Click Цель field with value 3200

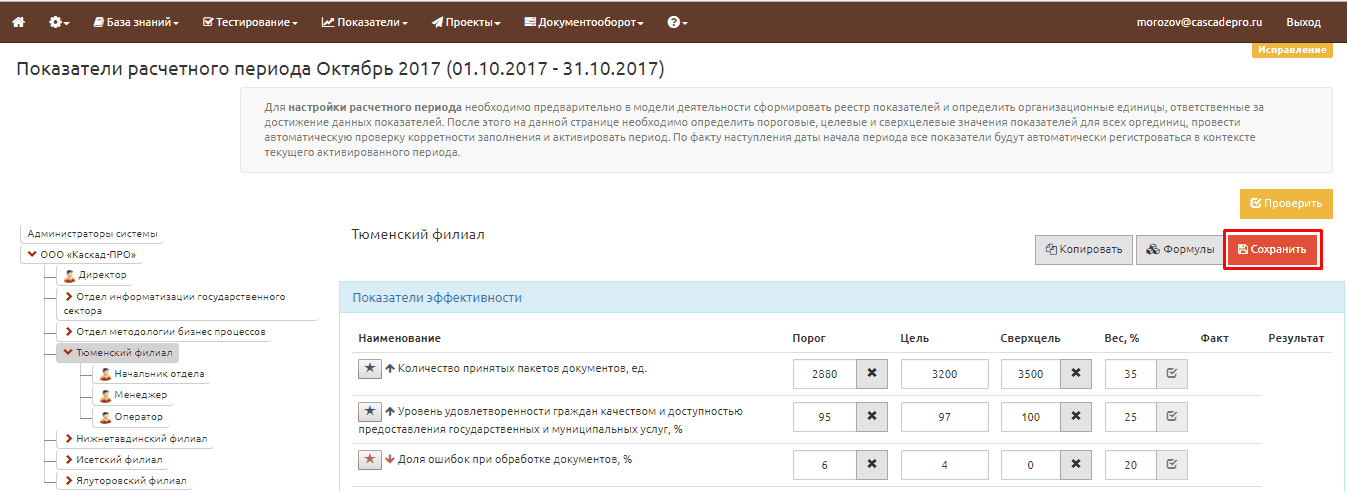944,374
